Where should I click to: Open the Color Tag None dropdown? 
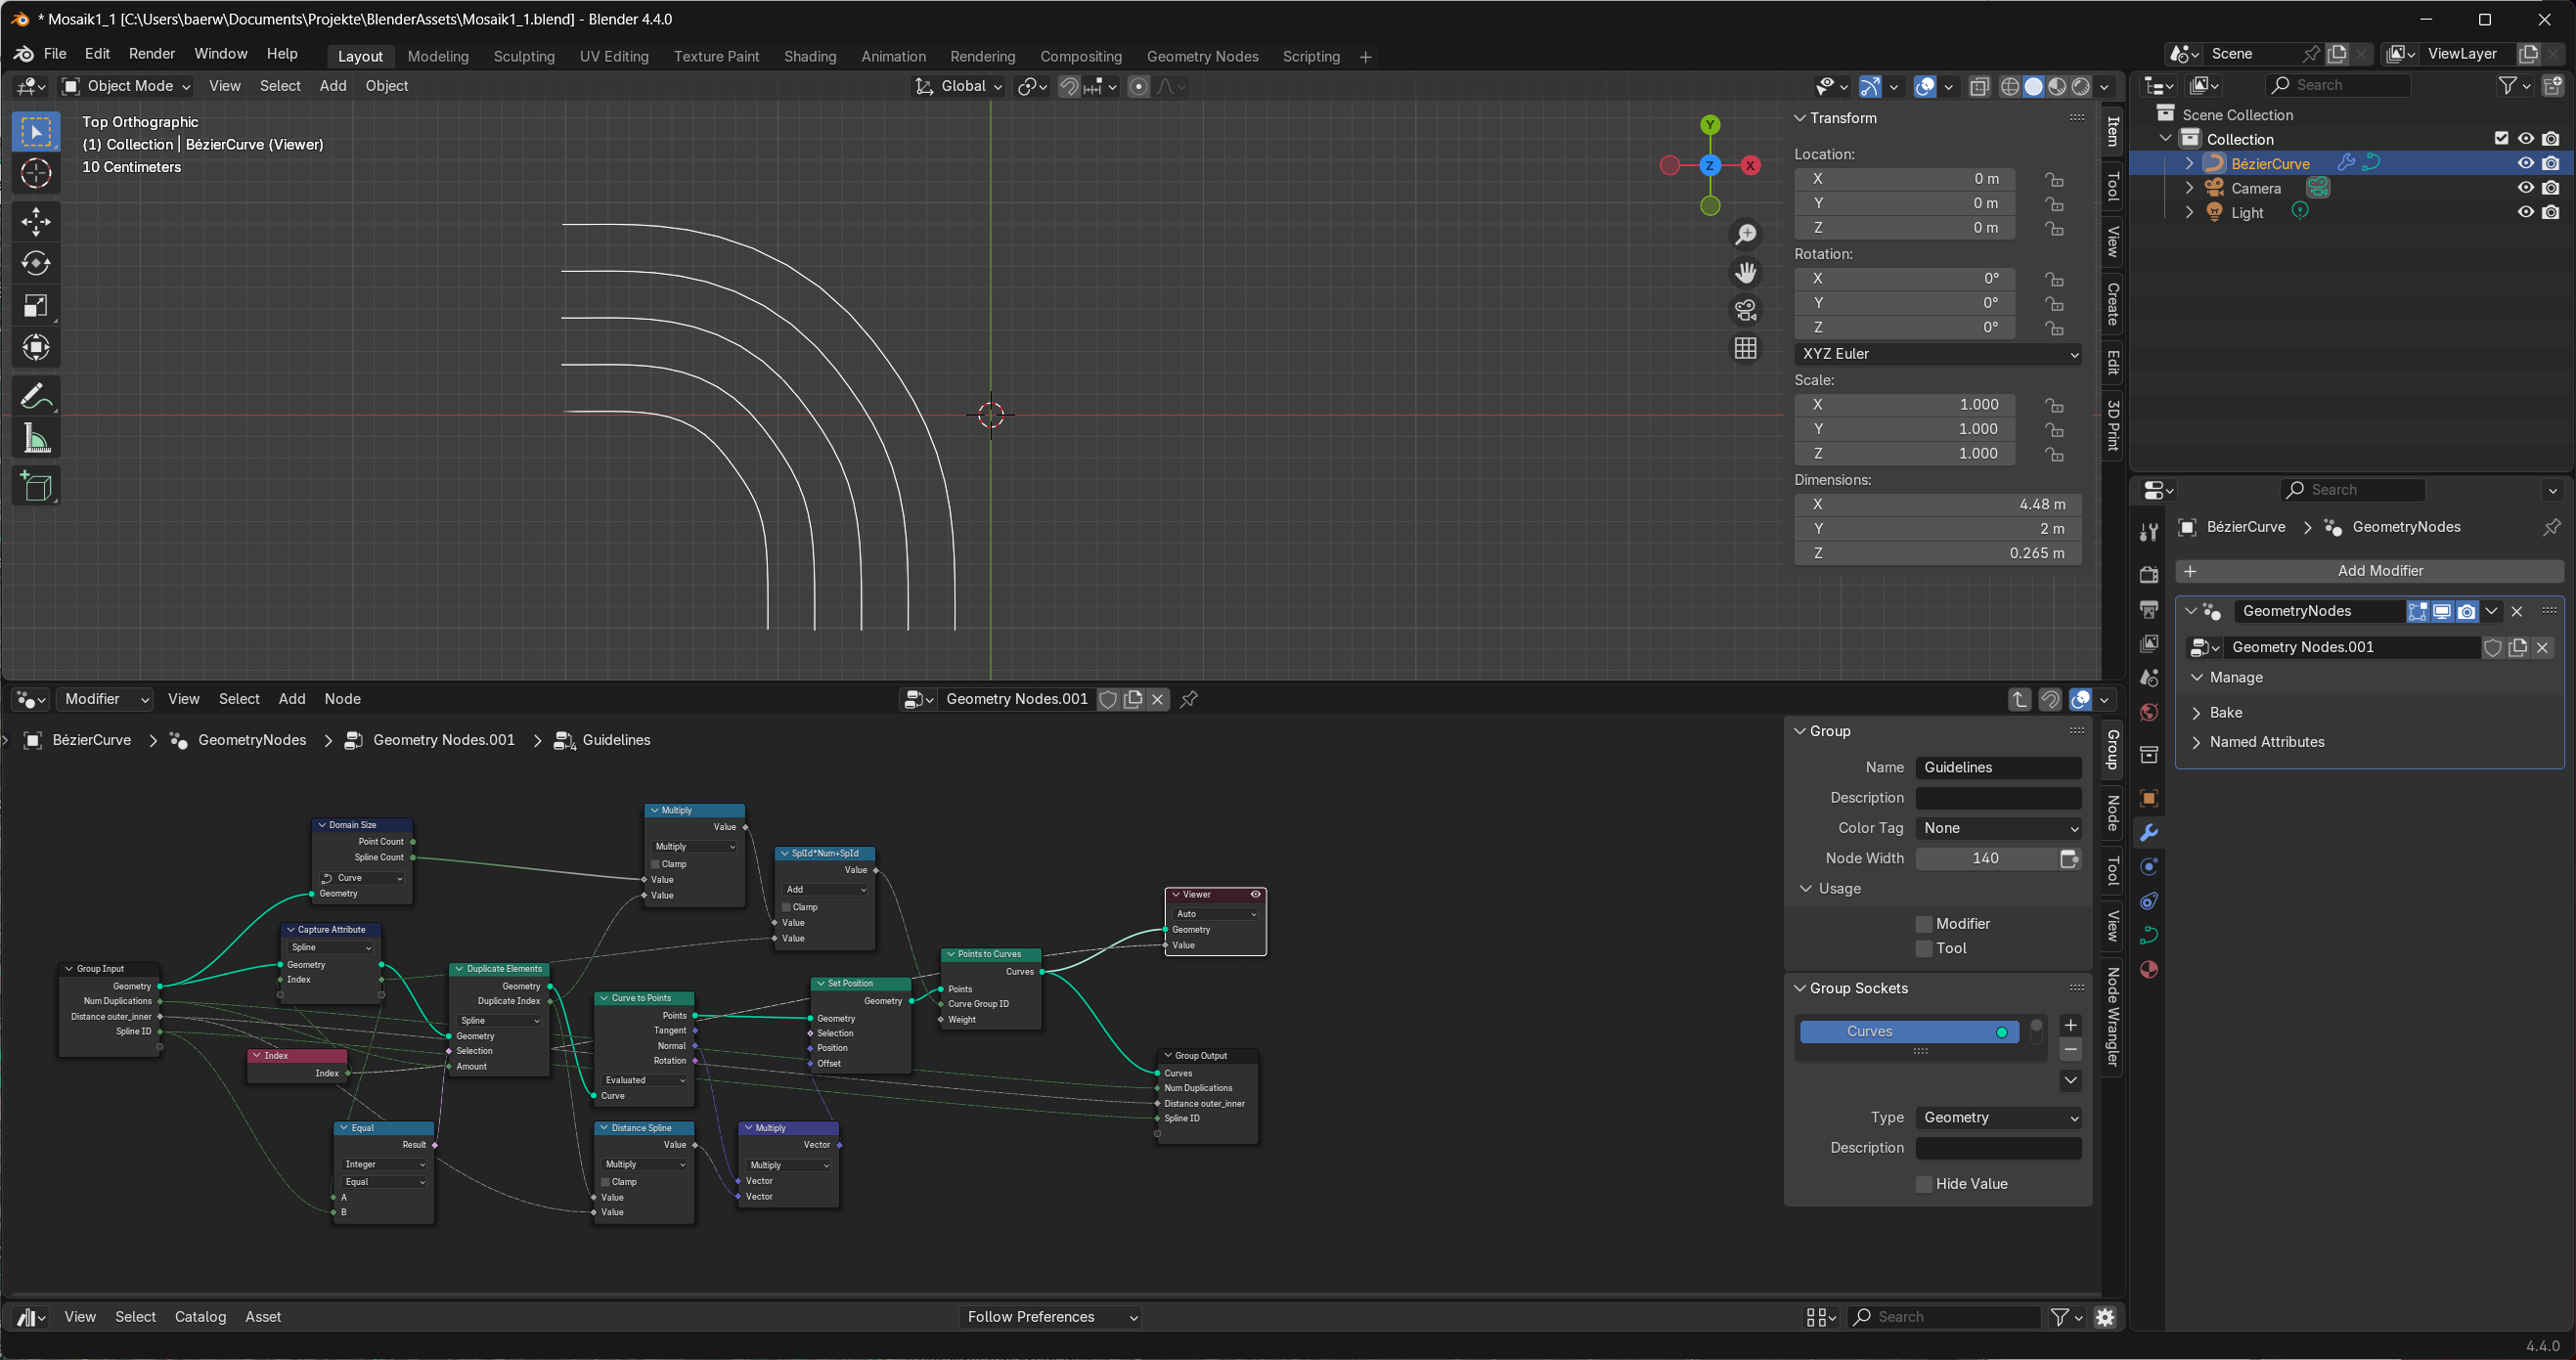1999,828
